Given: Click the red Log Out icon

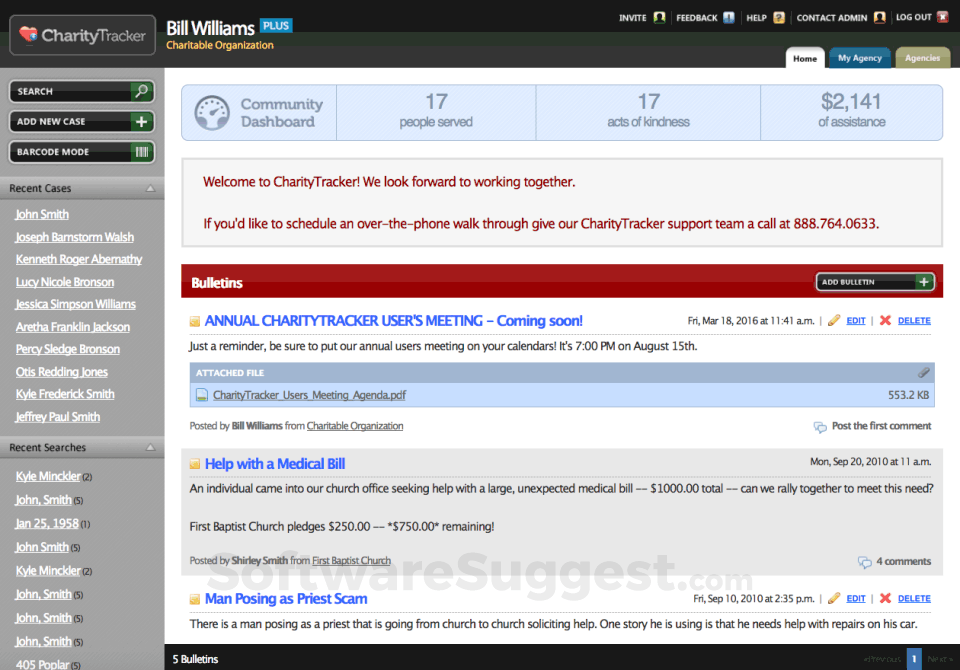Looking at the screenshot, I should coord(943,17).
